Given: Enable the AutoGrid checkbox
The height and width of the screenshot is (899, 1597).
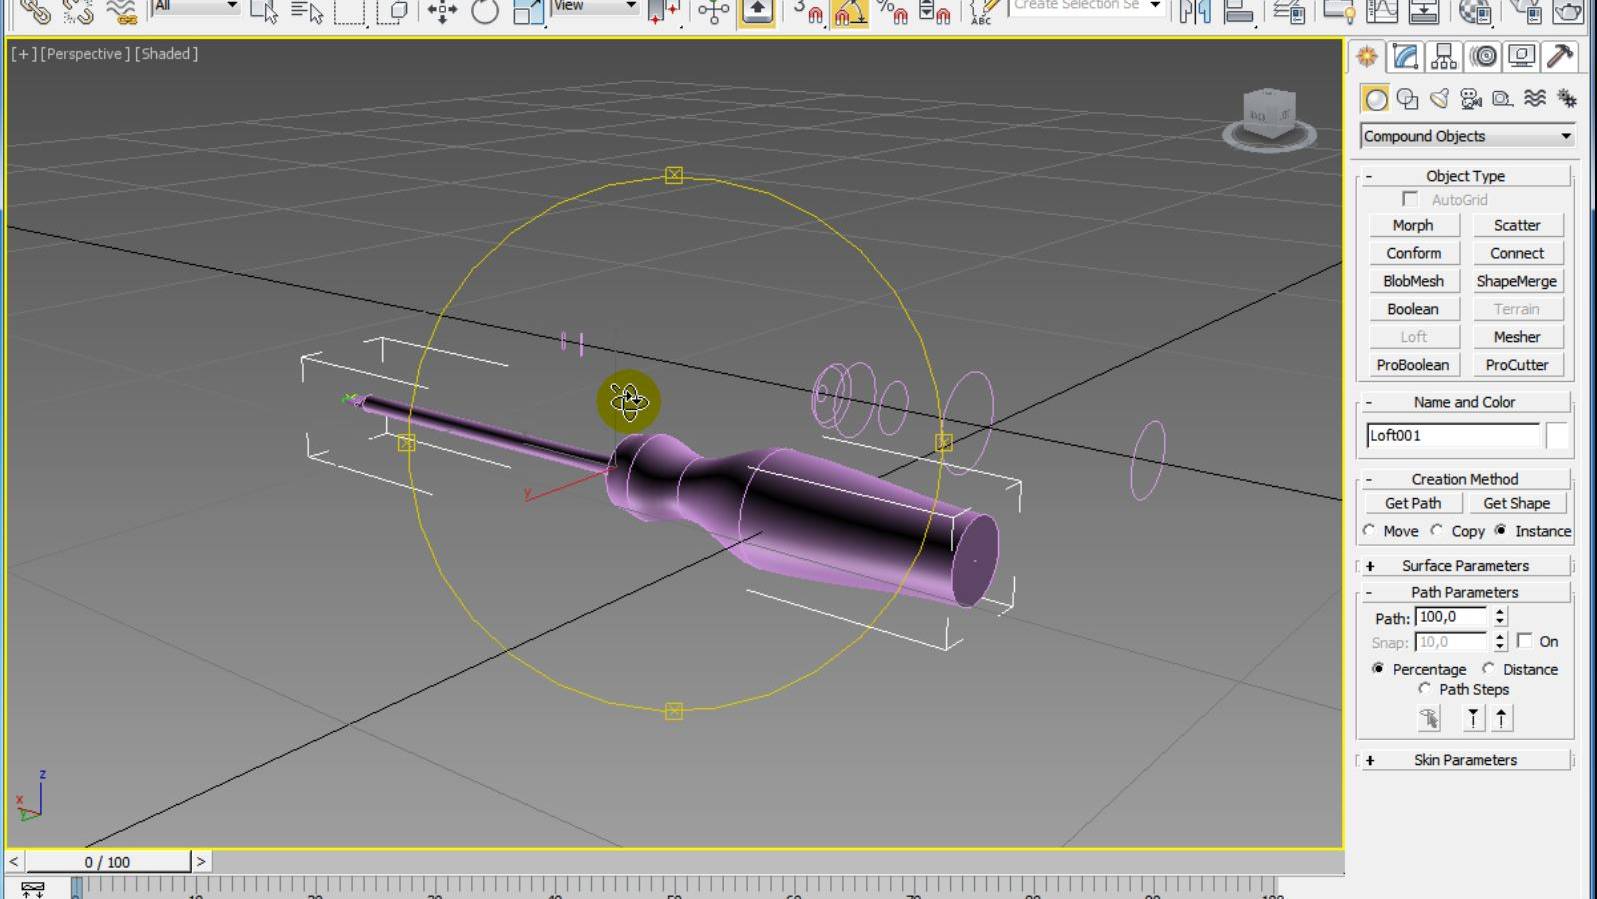Looking at the screenshot, I should point(1410,199).
